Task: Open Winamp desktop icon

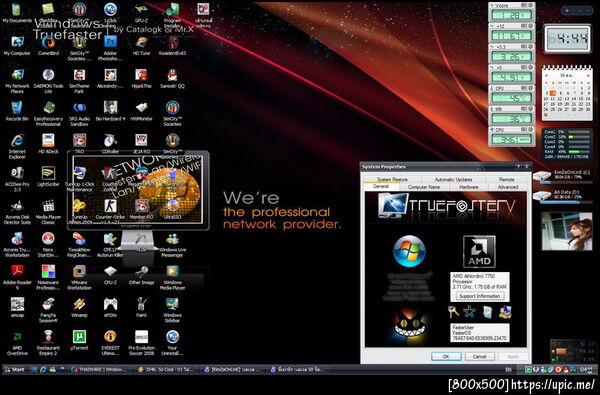Action: point(79,308)
